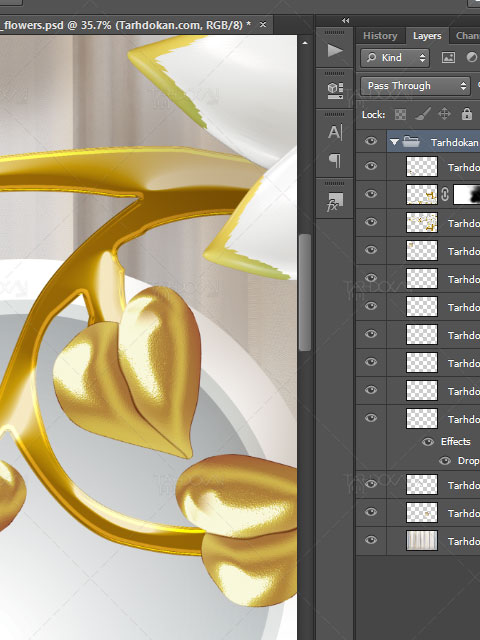Select the Tarhdokan group name row

pyautogui.click(x=433, y=142)
